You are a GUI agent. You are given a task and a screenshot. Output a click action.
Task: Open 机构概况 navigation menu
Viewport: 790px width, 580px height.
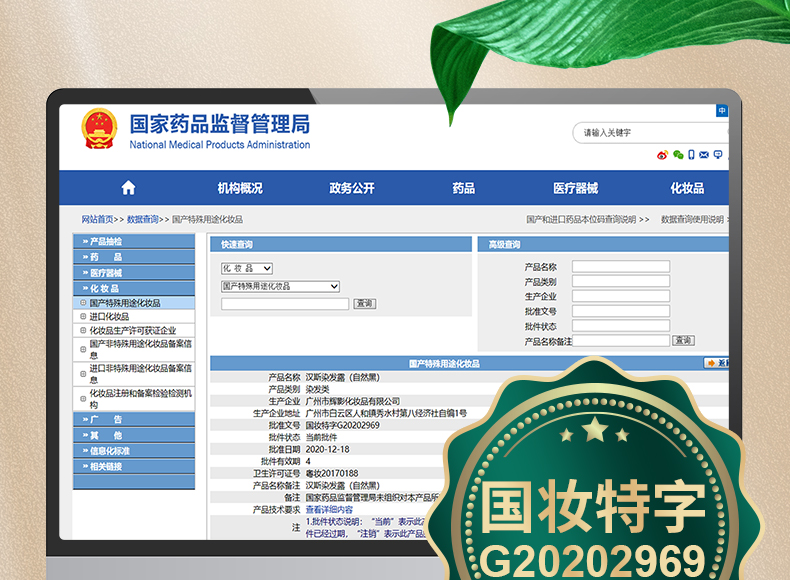[x=240, y=188]
